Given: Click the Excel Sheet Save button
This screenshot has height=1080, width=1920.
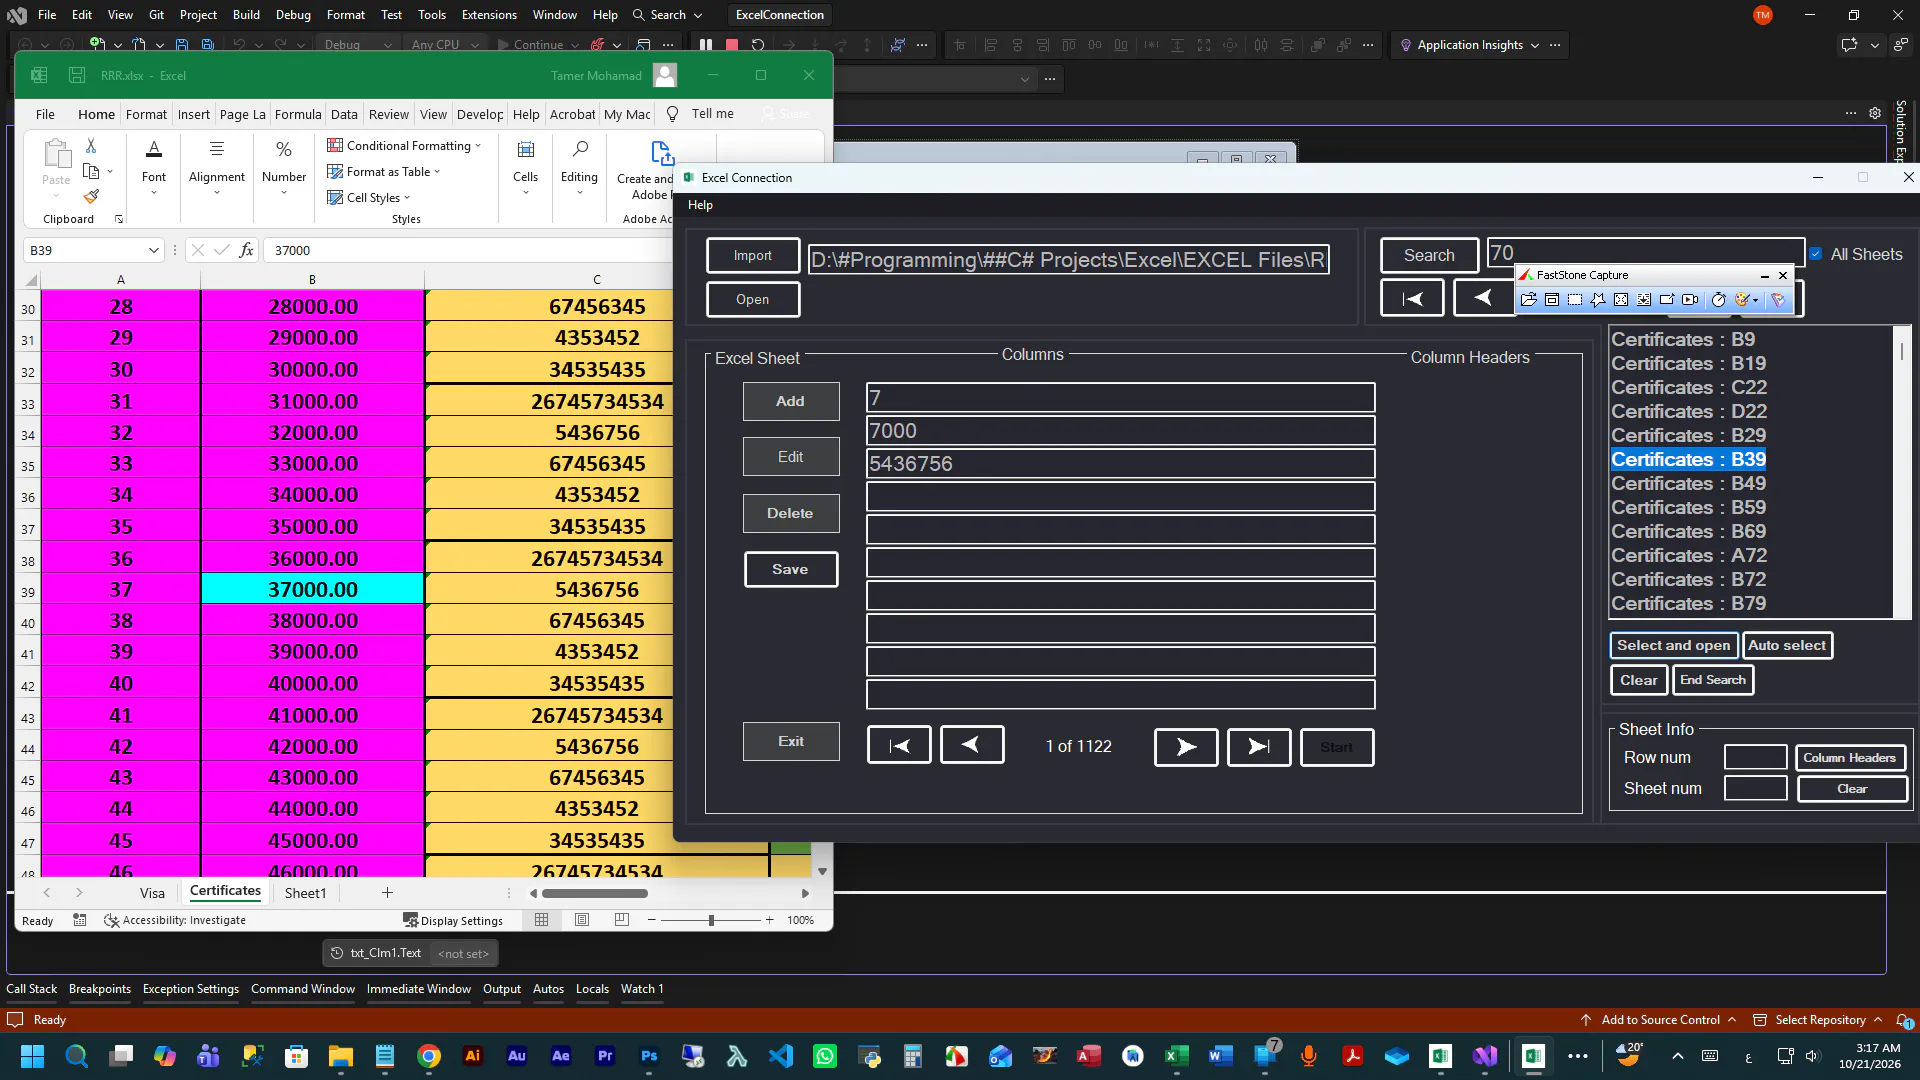Looking at the screenshot, I should tap(790, 569).
